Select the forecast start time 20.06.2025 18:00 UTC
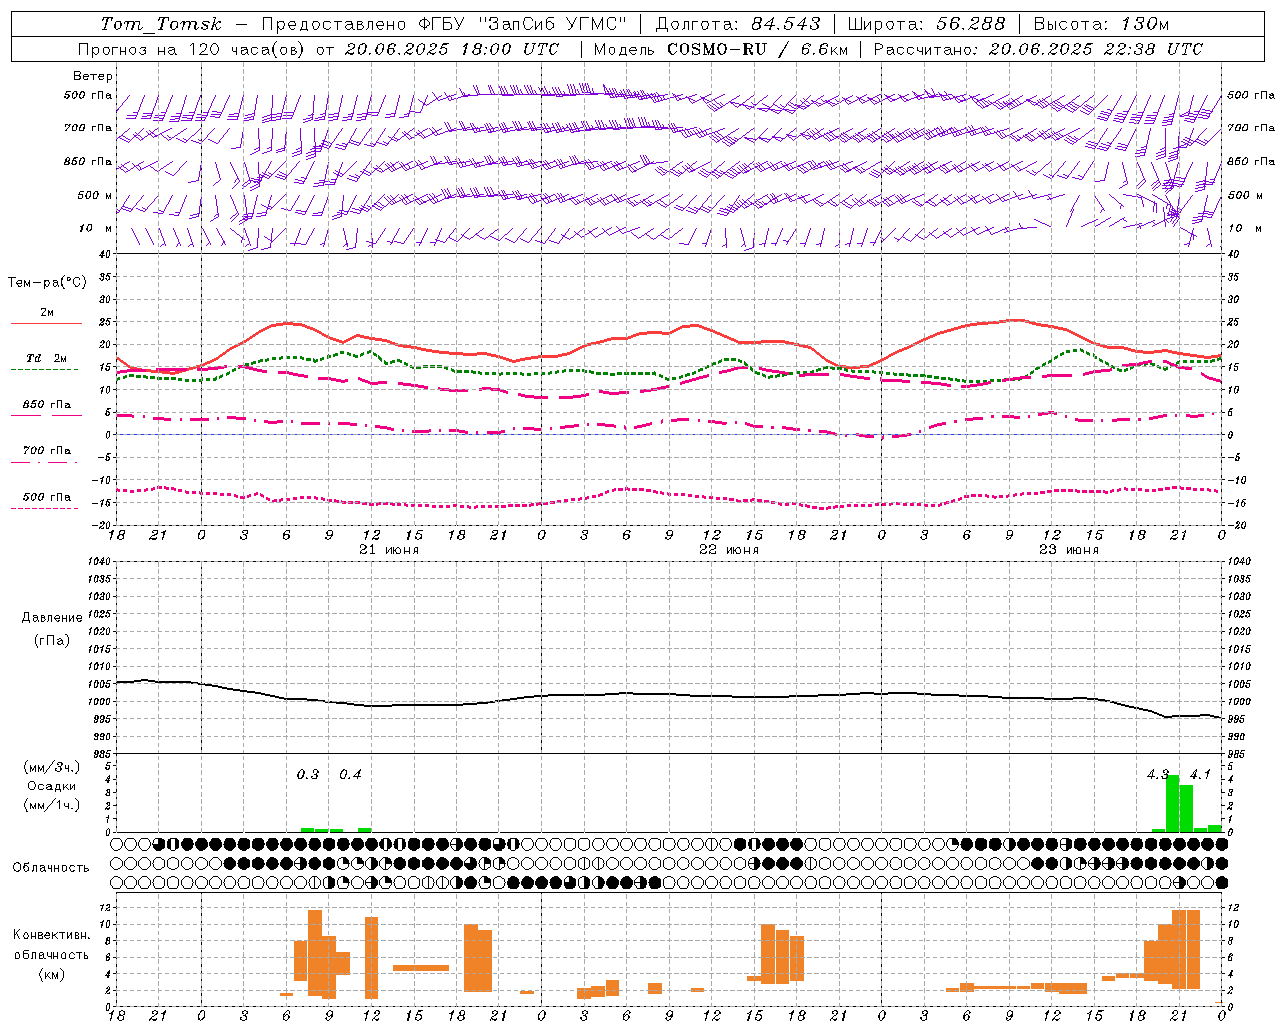The height and width of the screenshot is (1024, 1280). click(452, 49)
